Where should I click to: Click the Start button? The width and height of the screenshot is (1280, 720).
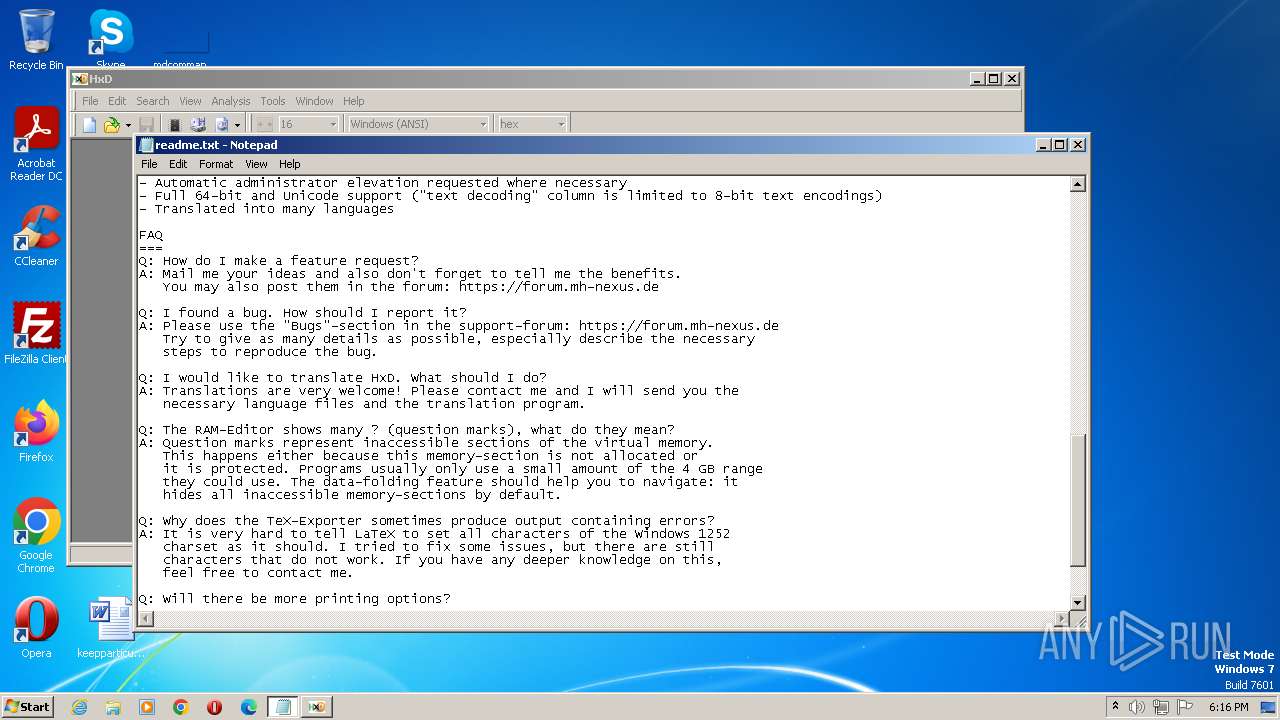click(x=28, y=706)
